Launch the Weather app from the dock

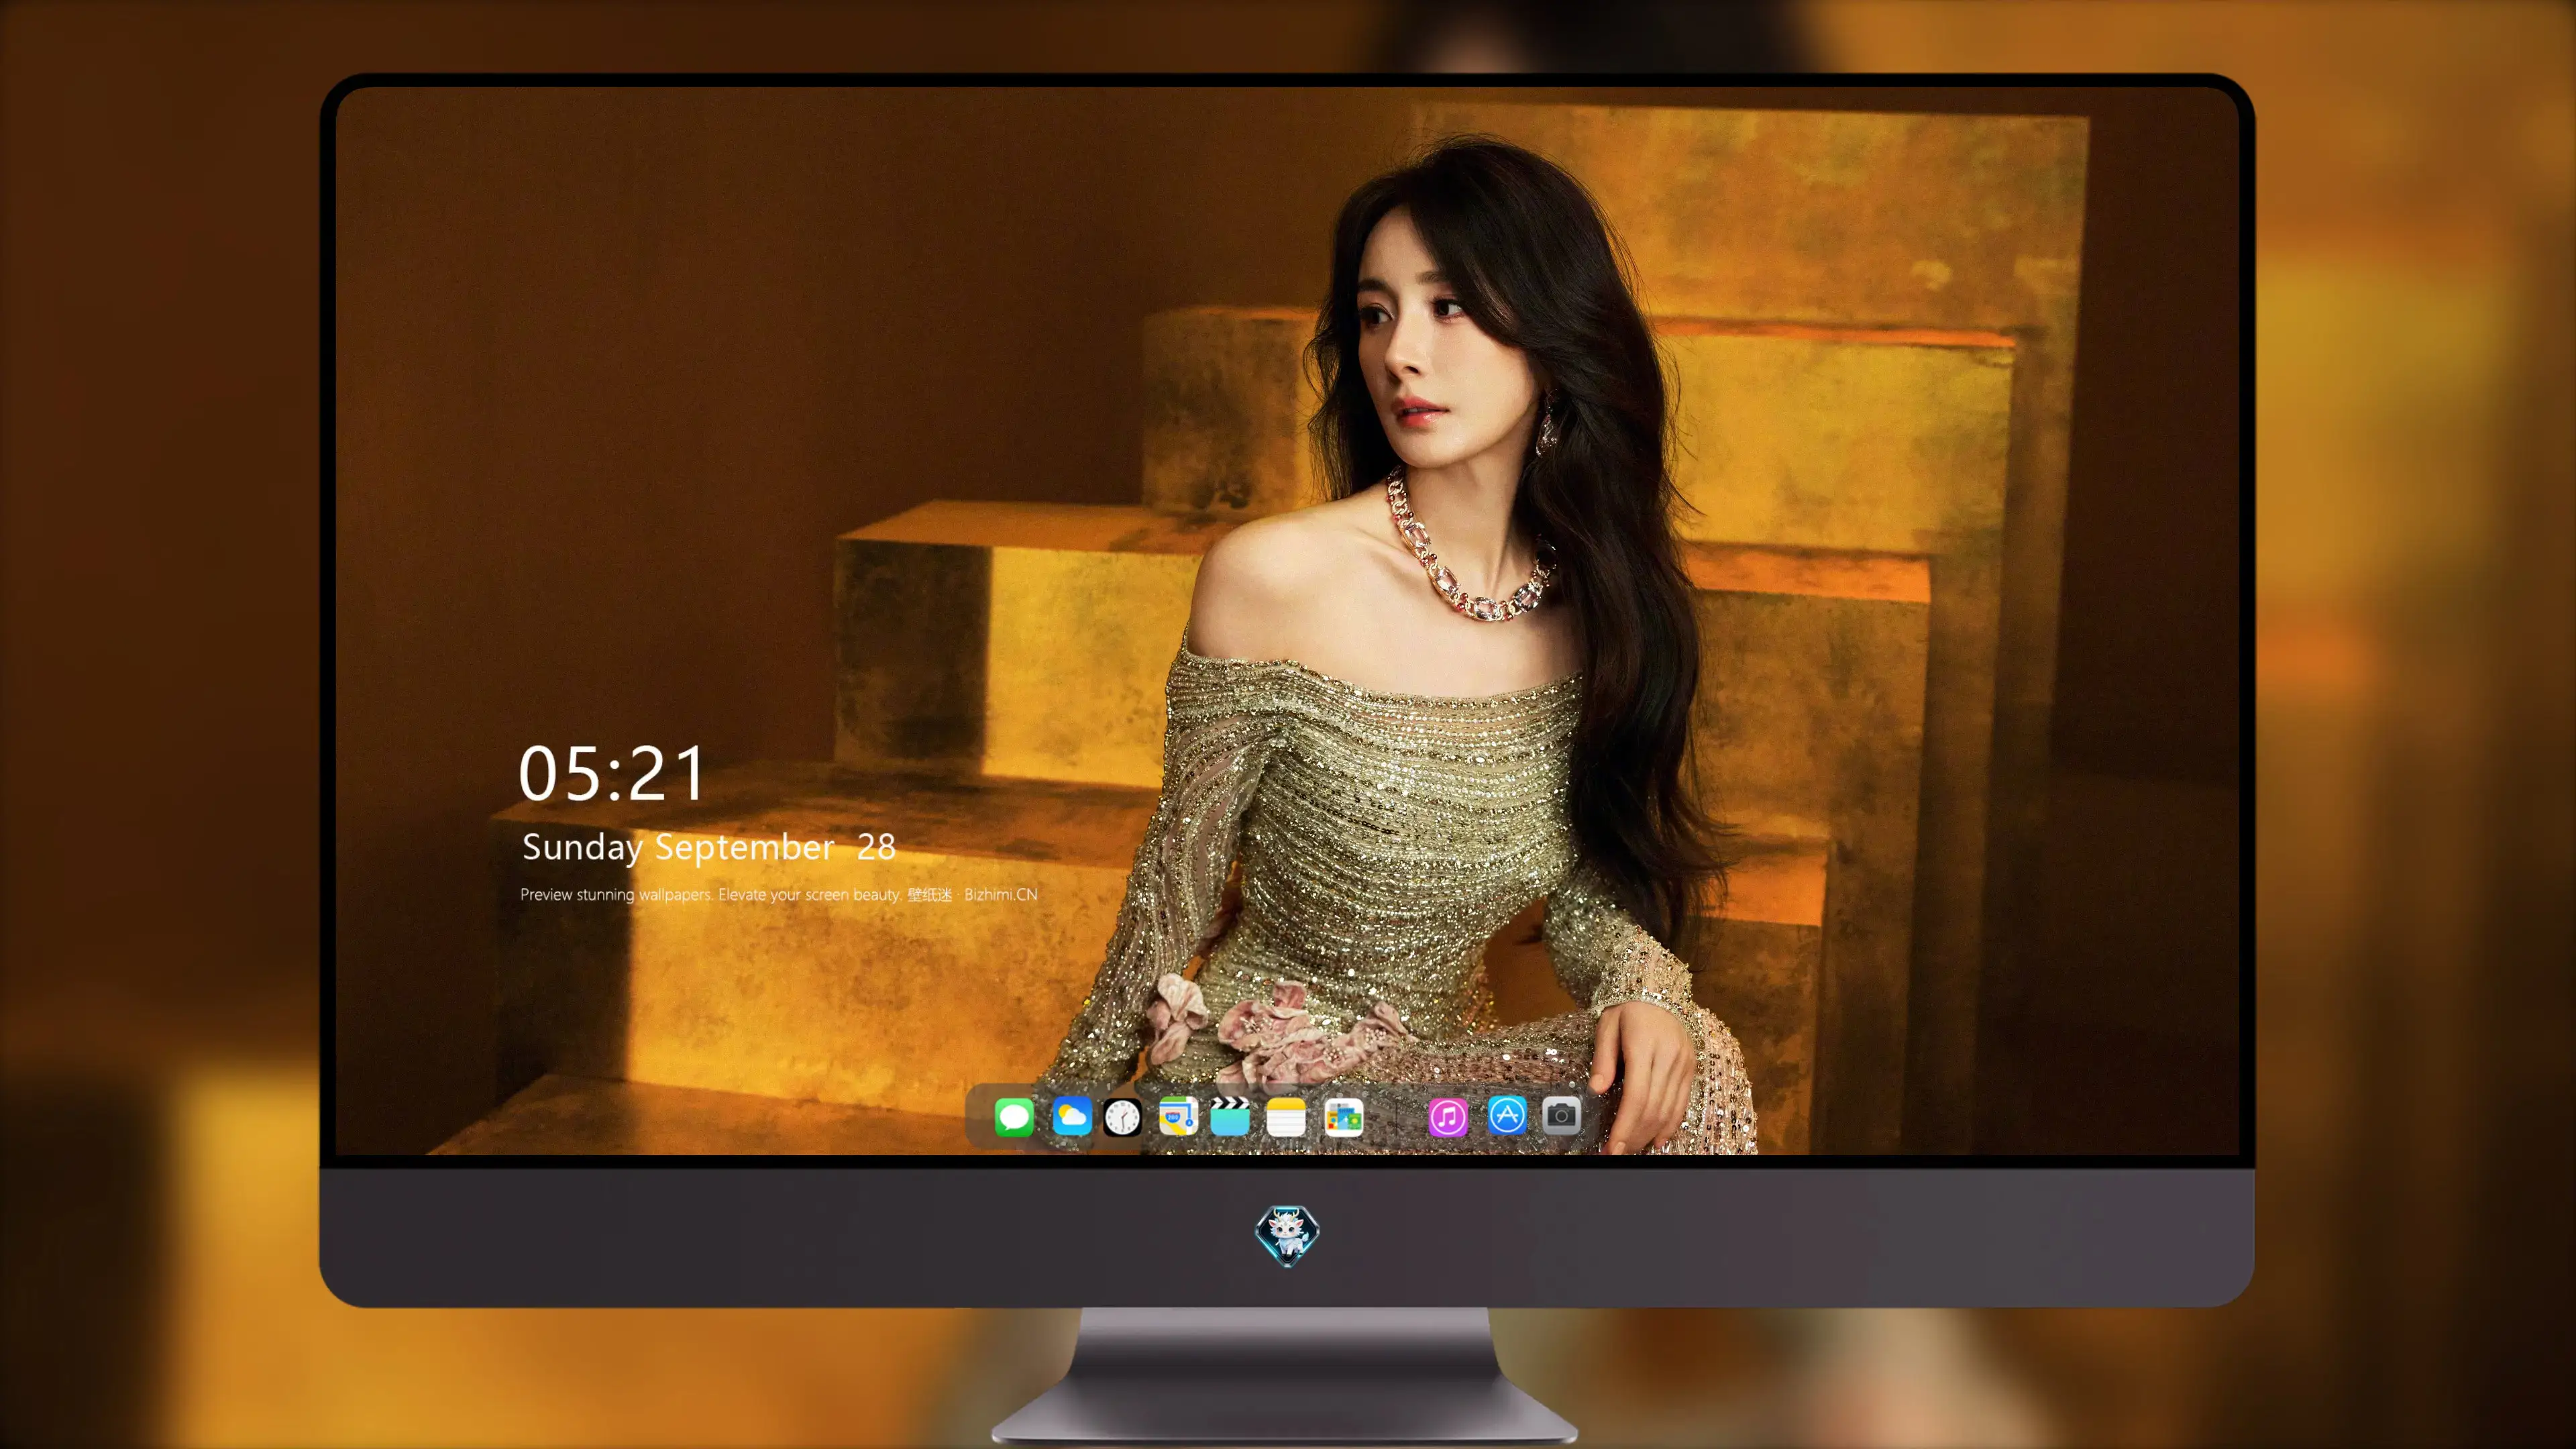(1071, 1116)
